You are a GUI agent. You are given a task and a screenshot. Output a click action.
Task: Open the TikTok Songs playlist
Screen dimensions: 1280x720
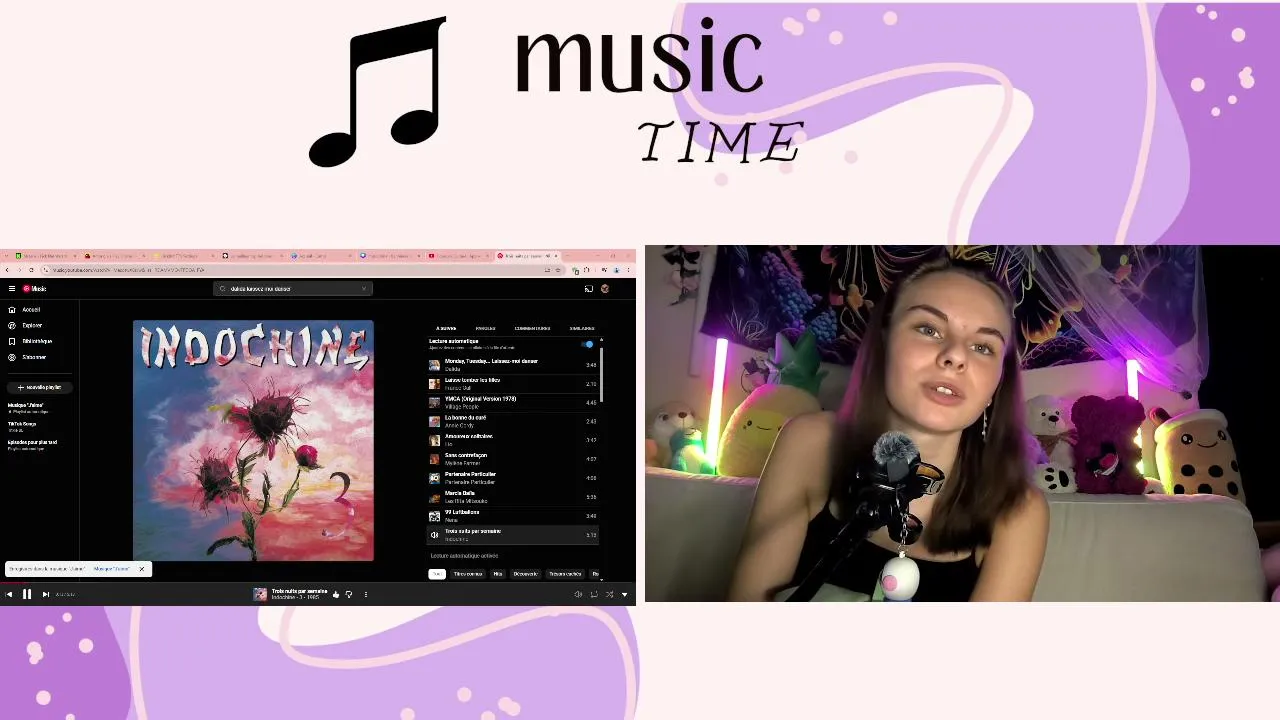[23, 427]
